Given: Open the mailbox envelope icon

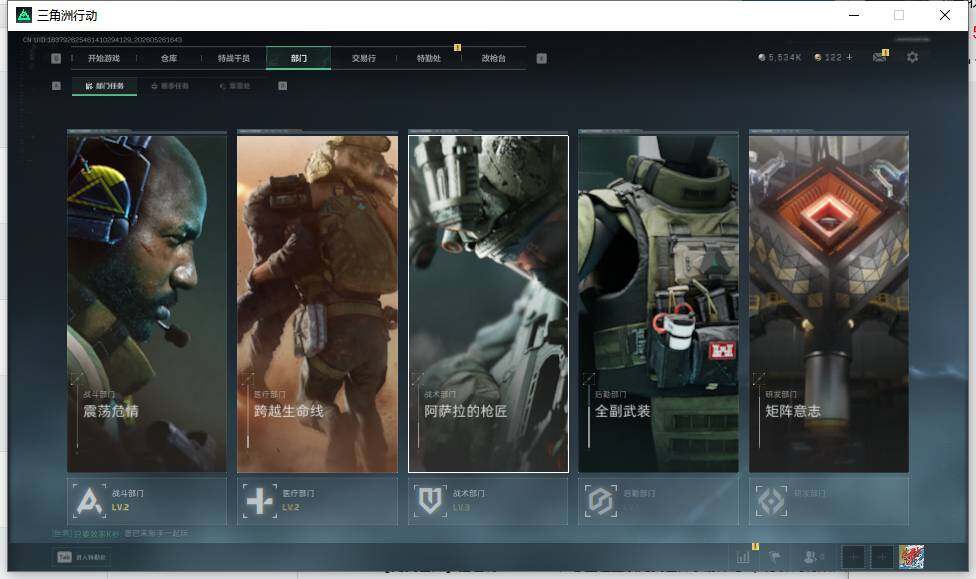Looking at the screenshot, I should click(x=879, y=57).
